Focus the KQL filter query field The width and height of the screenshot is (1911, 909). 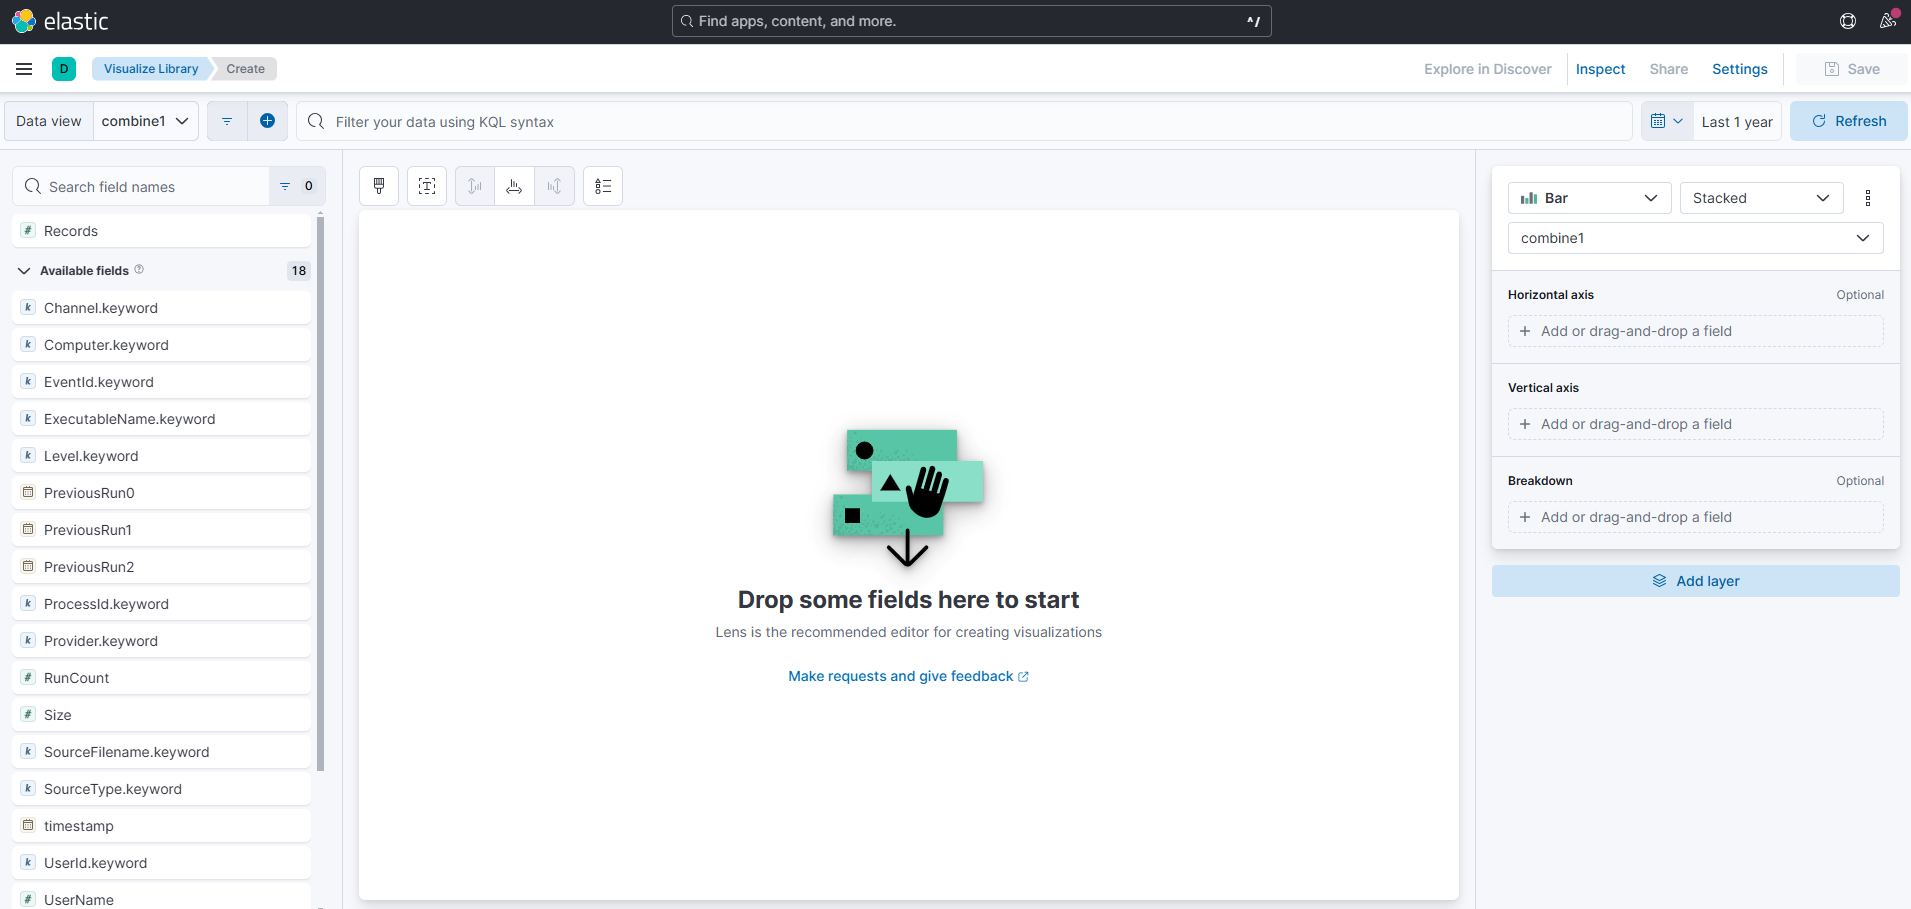[x=965, y=121]
